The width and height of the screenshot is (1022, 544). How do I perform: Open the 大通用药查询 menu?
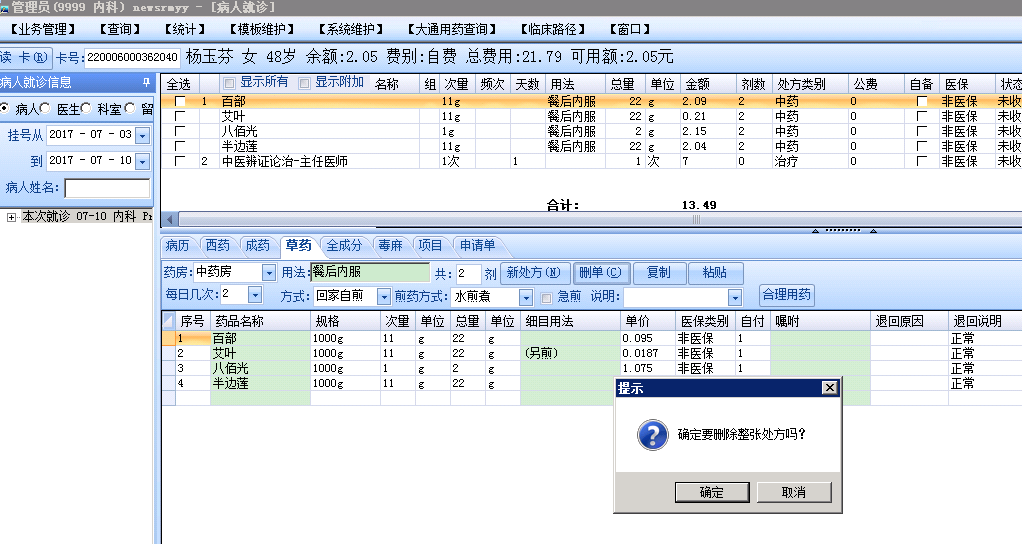coord(452,29)
